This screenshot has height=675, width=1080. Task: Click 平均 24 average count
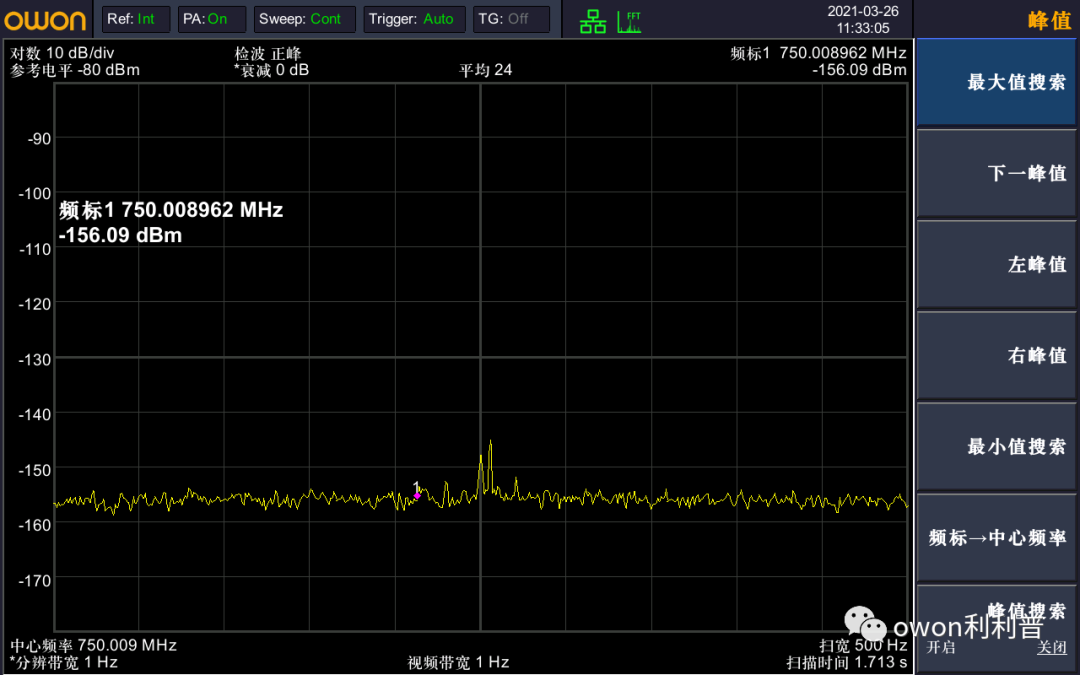point(486,70)
